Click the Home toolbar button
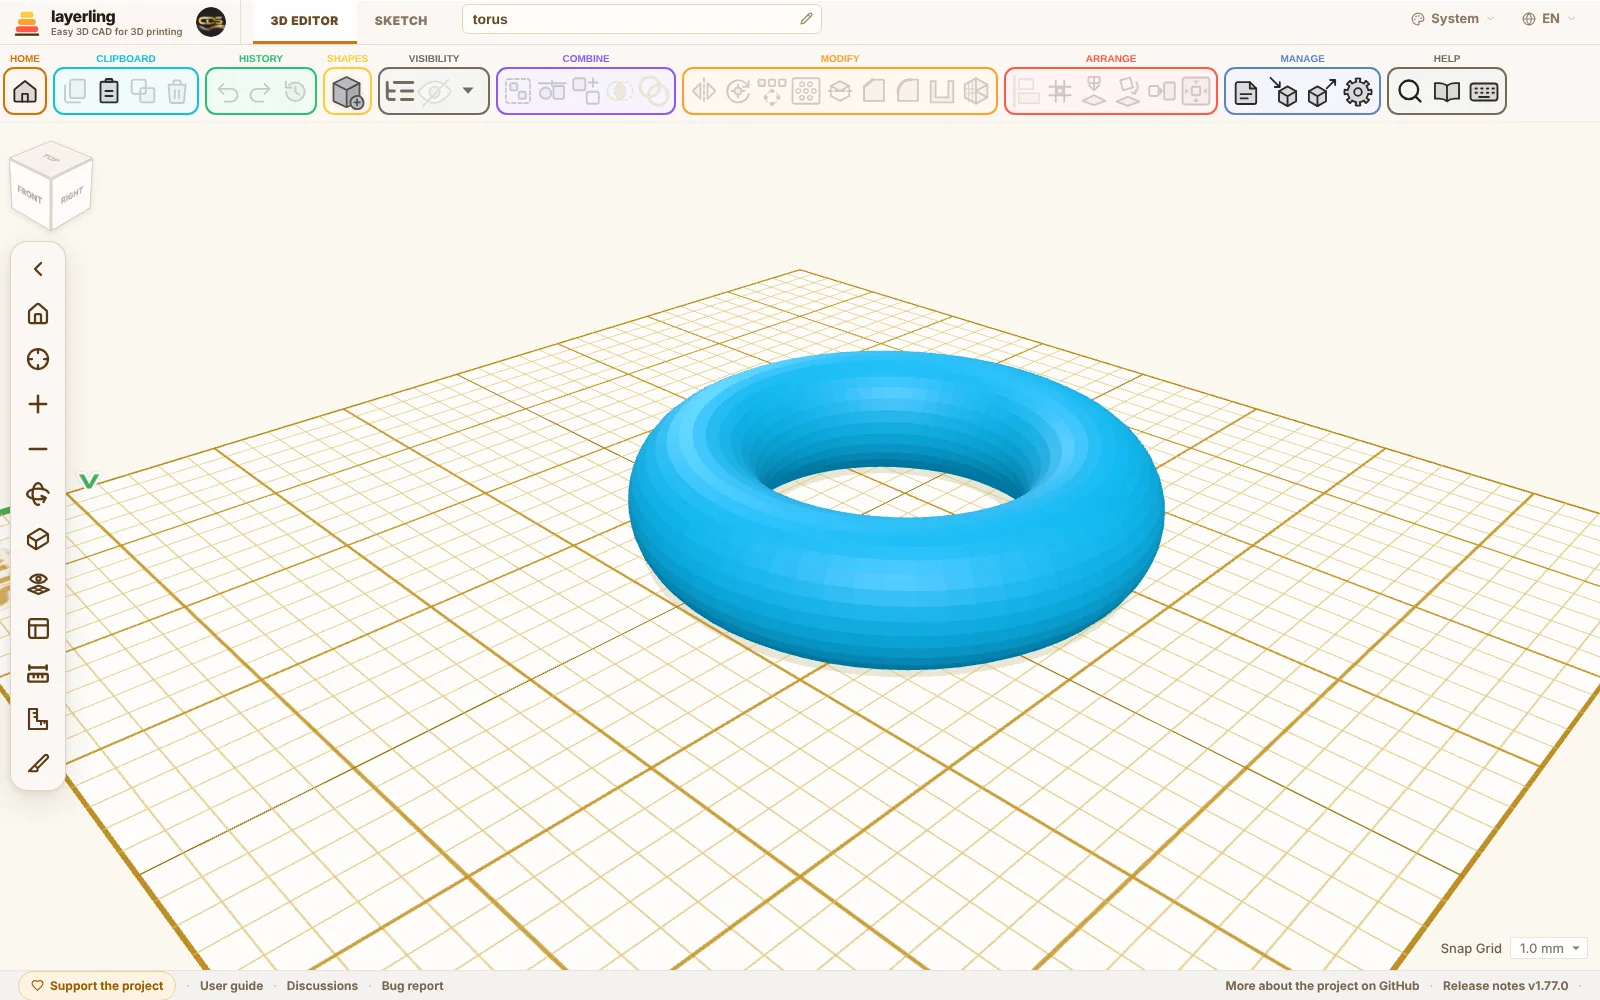The width and height of the screenshot is (1600, 1000). tap(25, 91)
